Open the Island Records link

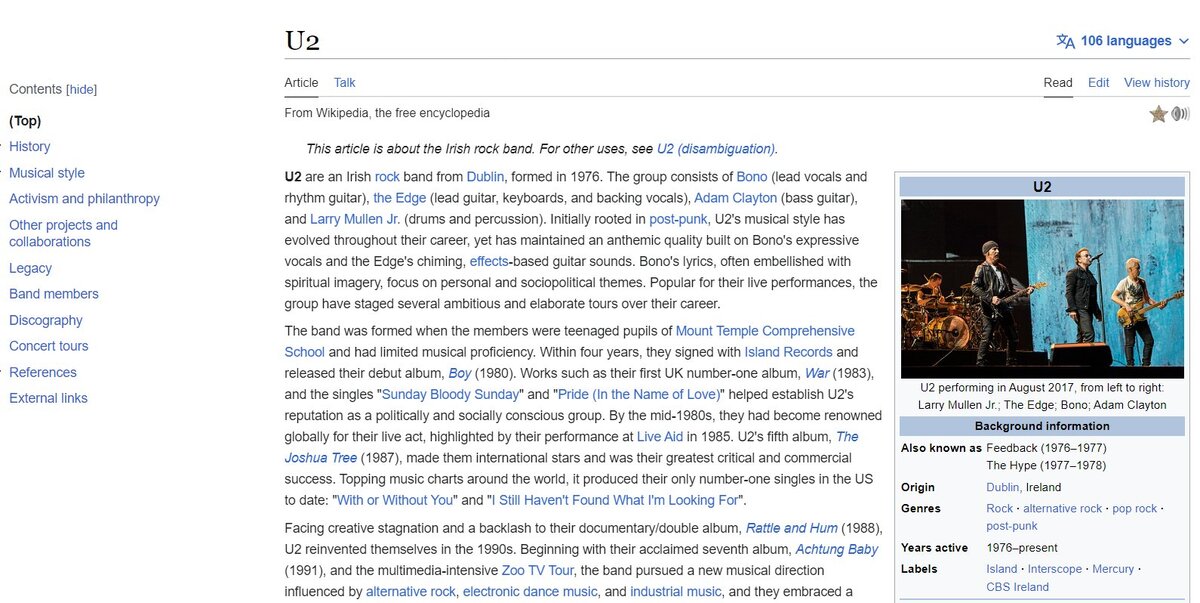pos(788,352)
